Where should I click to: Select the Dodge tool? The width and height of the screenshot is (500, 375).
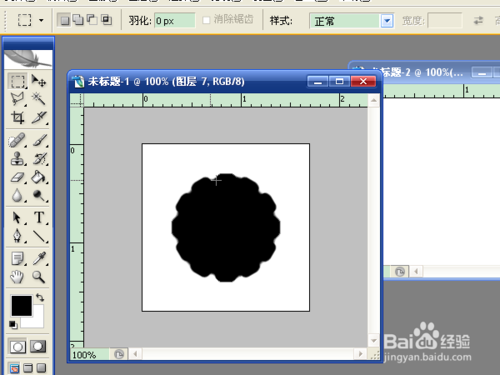39,195
